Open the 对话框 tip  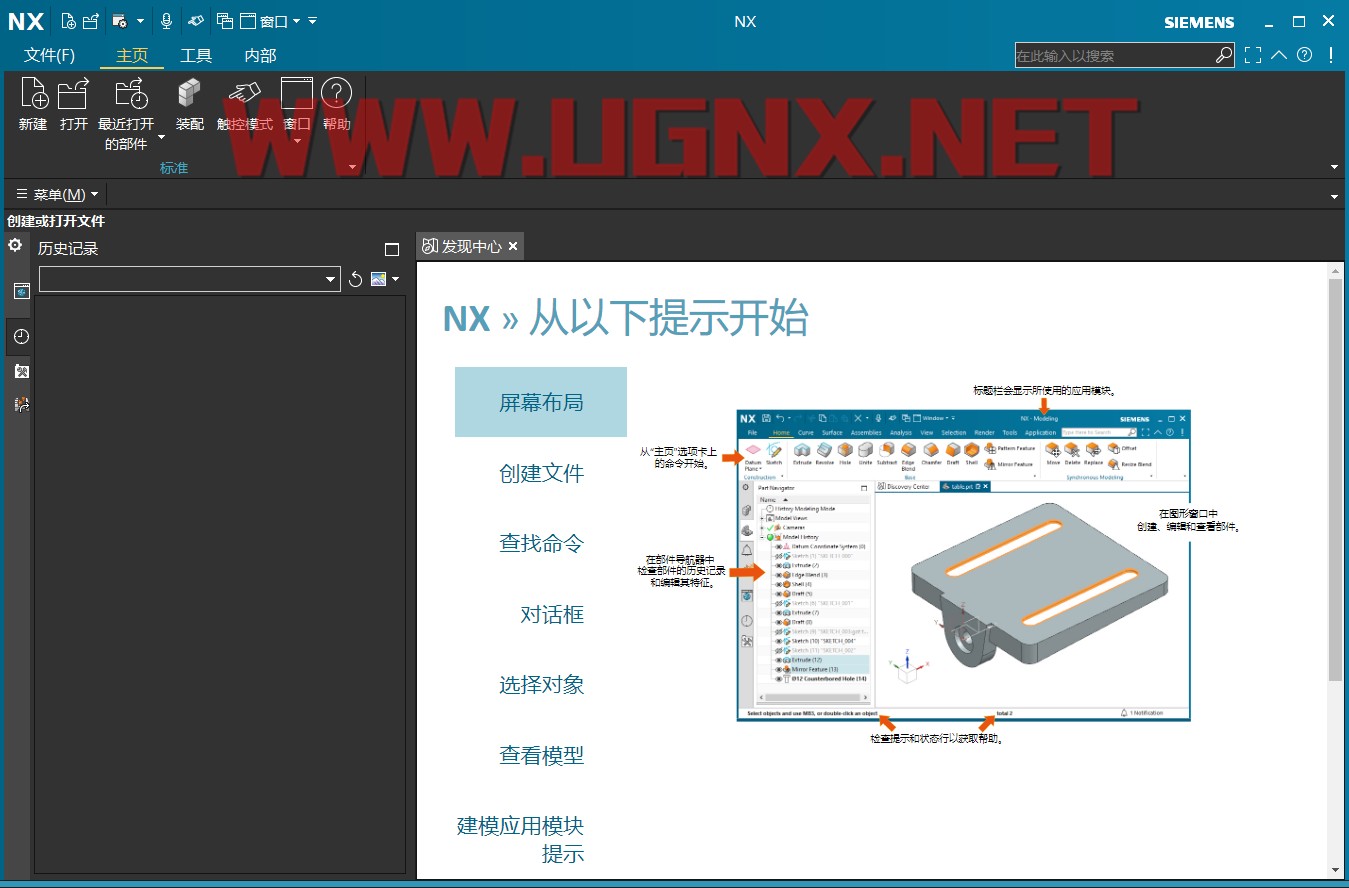pos(552,614)
